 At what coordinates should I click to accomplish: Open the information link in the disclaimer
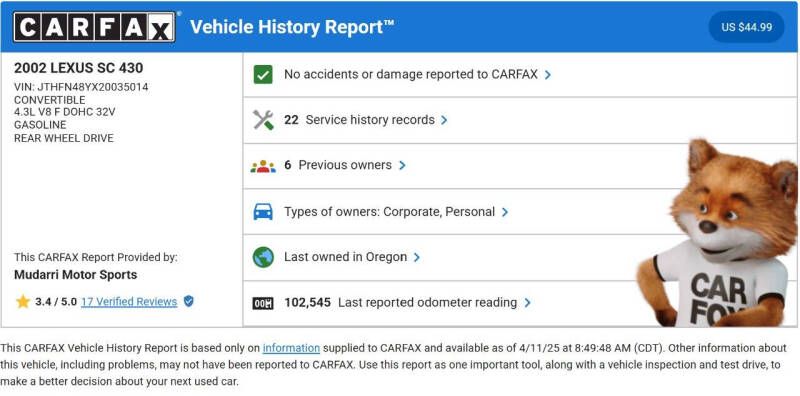(x=291, y=348)
